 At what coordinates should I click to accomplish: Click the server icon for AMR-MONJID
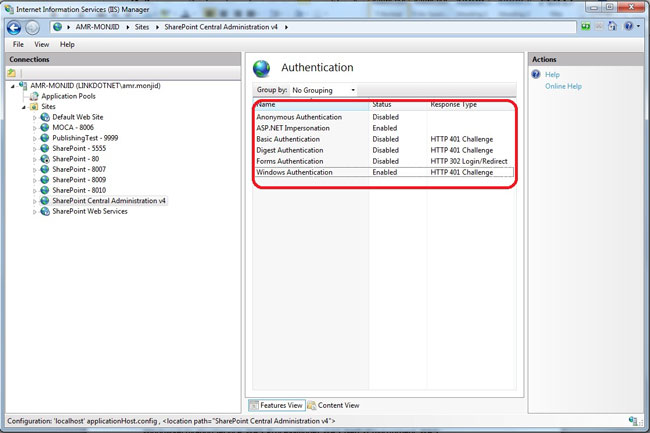[23, 86]
